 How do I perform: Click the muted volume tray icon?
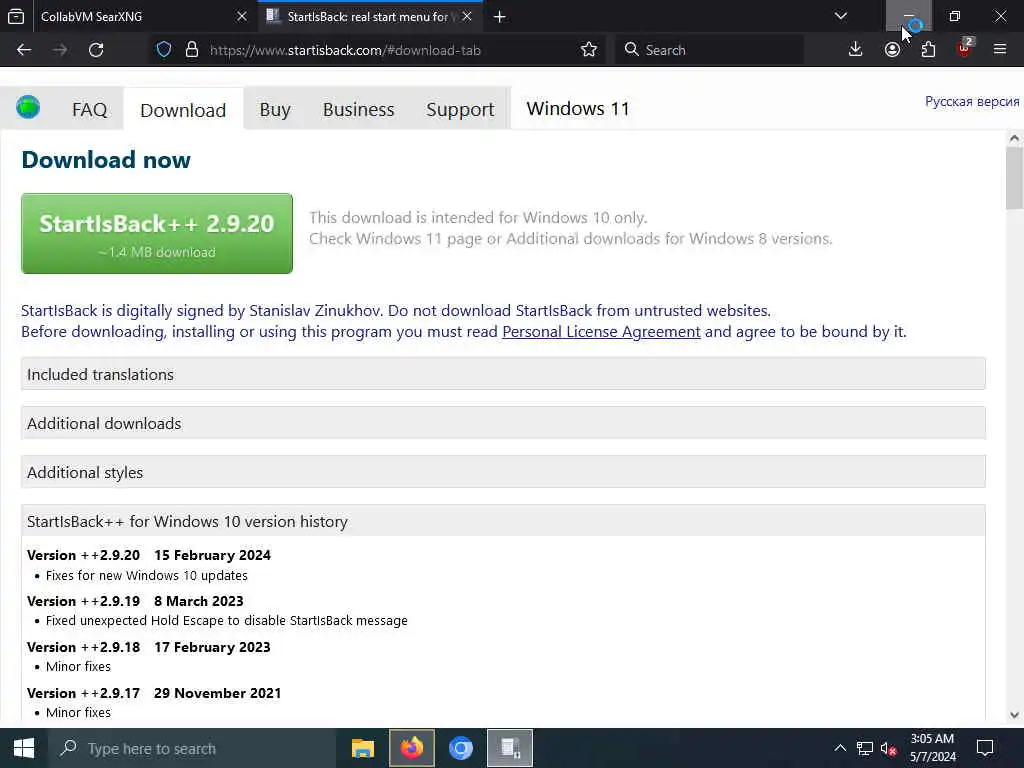pyautogui.click(x=888, y=748)
